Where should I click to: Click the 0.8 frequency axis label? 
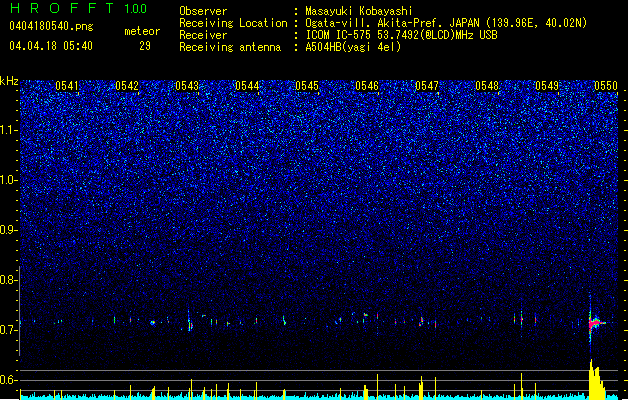9,280
